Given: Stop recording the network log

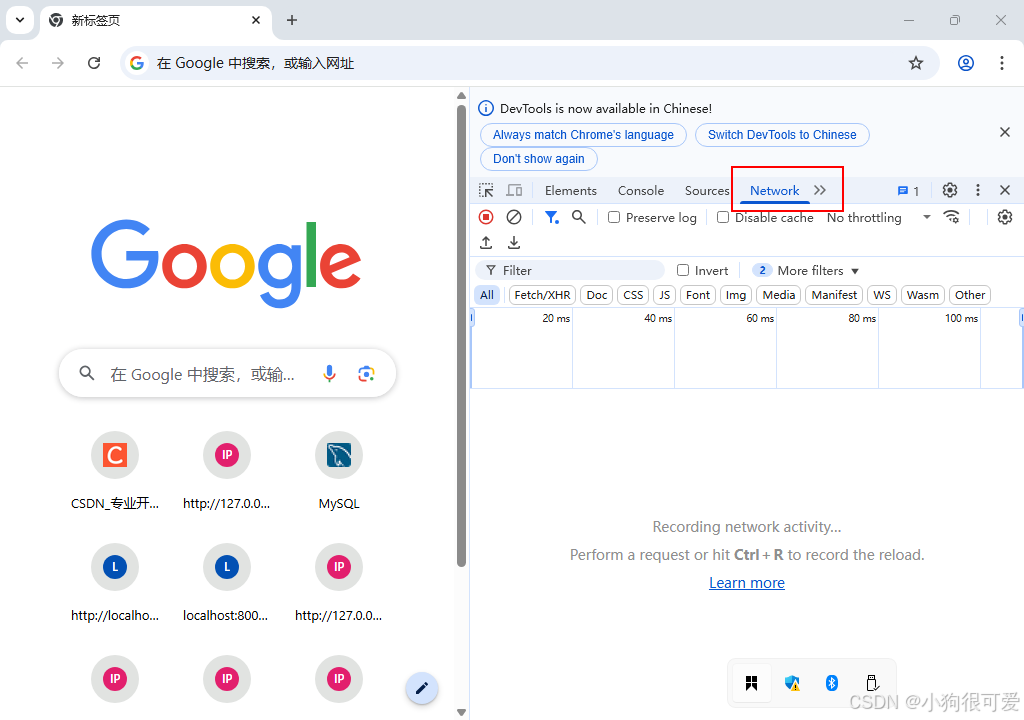Looking at the screenshot, I should point(486,217).
